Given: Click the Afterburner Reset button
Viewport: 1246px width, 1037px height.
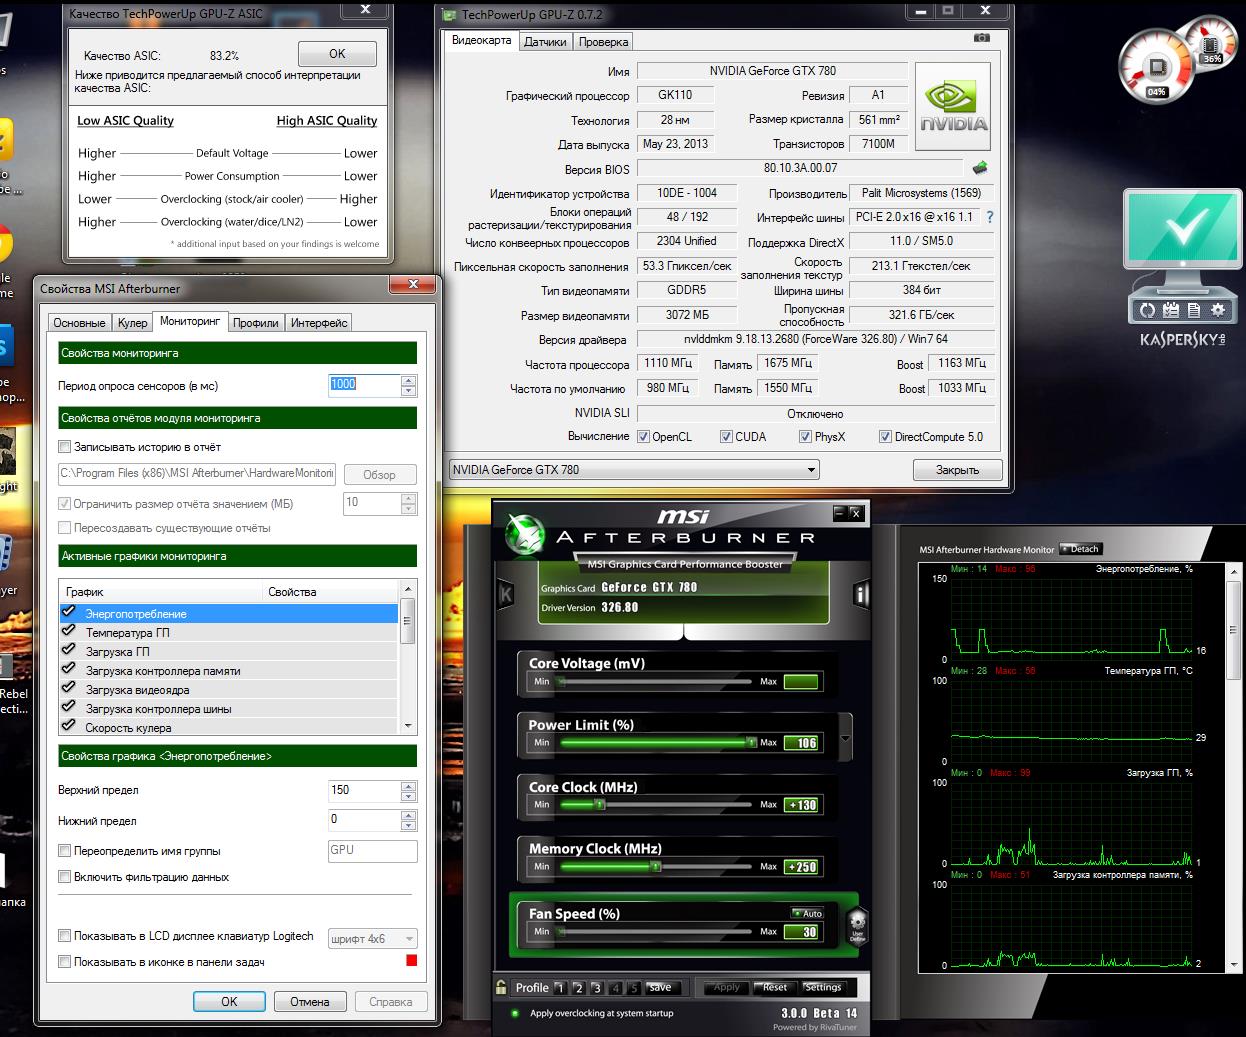Looking at the screenshot, I should [x=775, y=987].
